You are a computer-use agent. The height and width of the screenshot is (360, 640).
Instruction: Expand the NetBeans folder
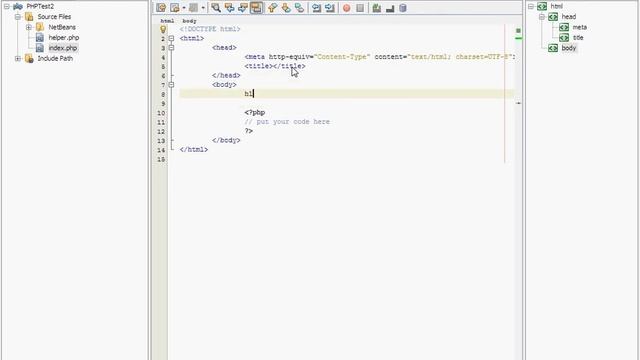click(x=29, y=27)
